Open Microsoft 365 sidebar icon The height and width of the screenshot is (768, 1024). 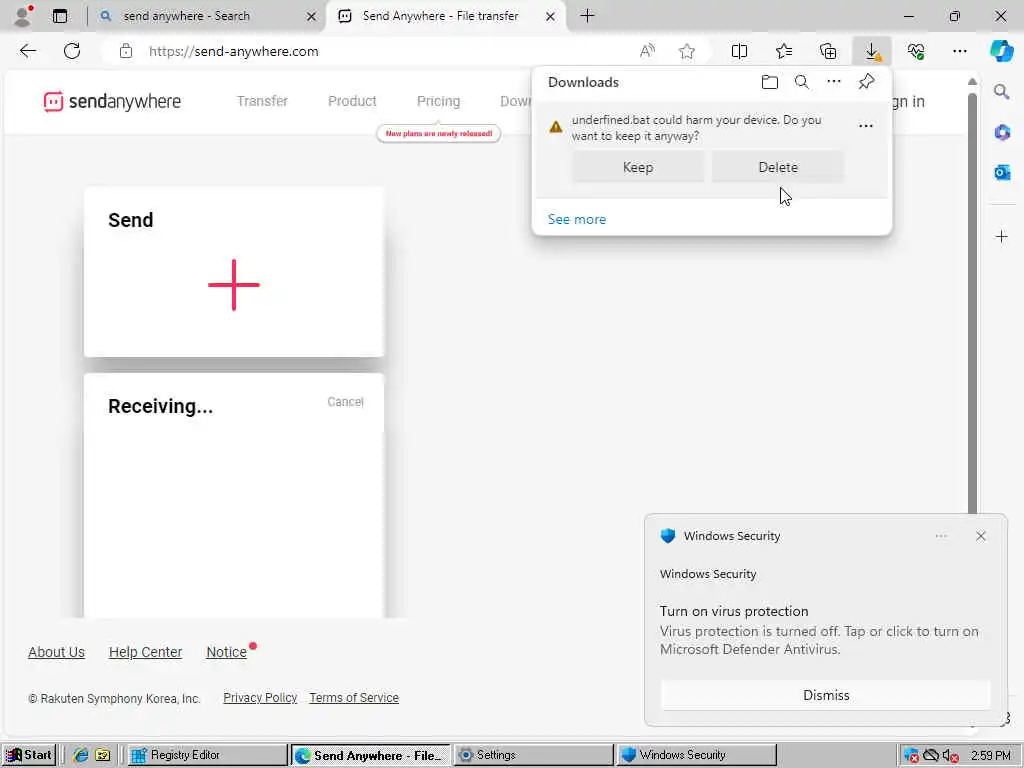1002,133
